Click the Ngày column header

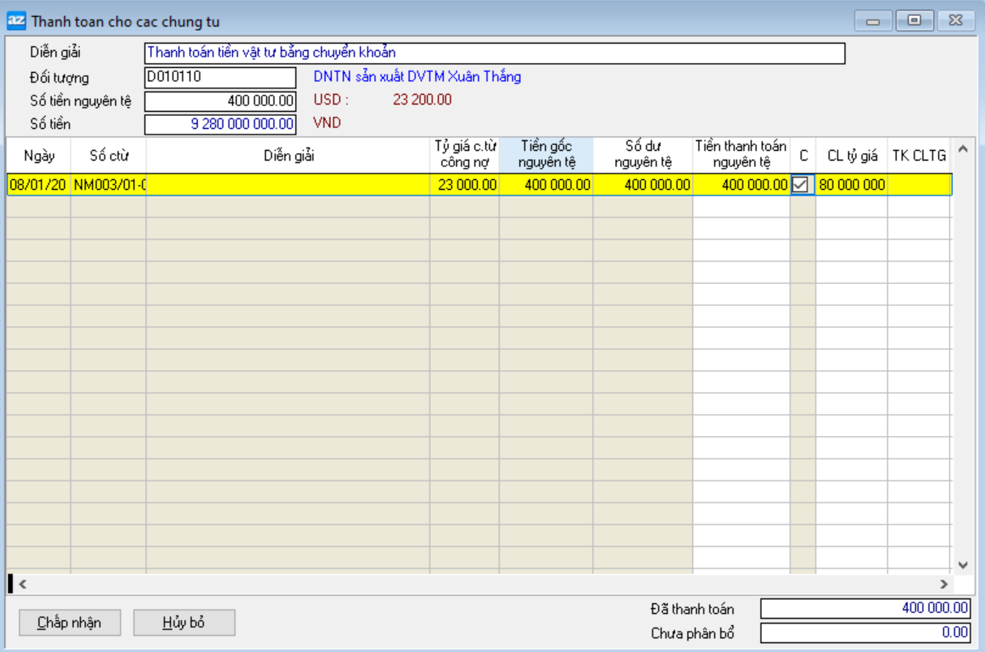(39, 156)
